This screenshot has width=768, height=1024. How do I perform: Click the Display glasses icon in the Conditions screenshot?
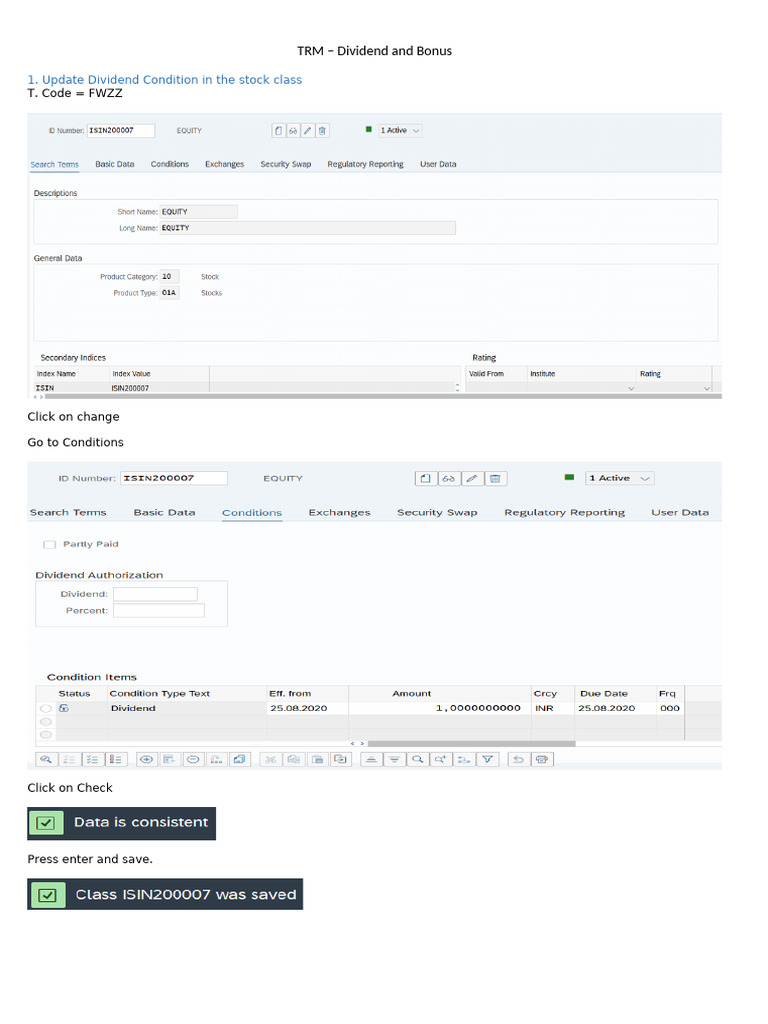(449, 479)
